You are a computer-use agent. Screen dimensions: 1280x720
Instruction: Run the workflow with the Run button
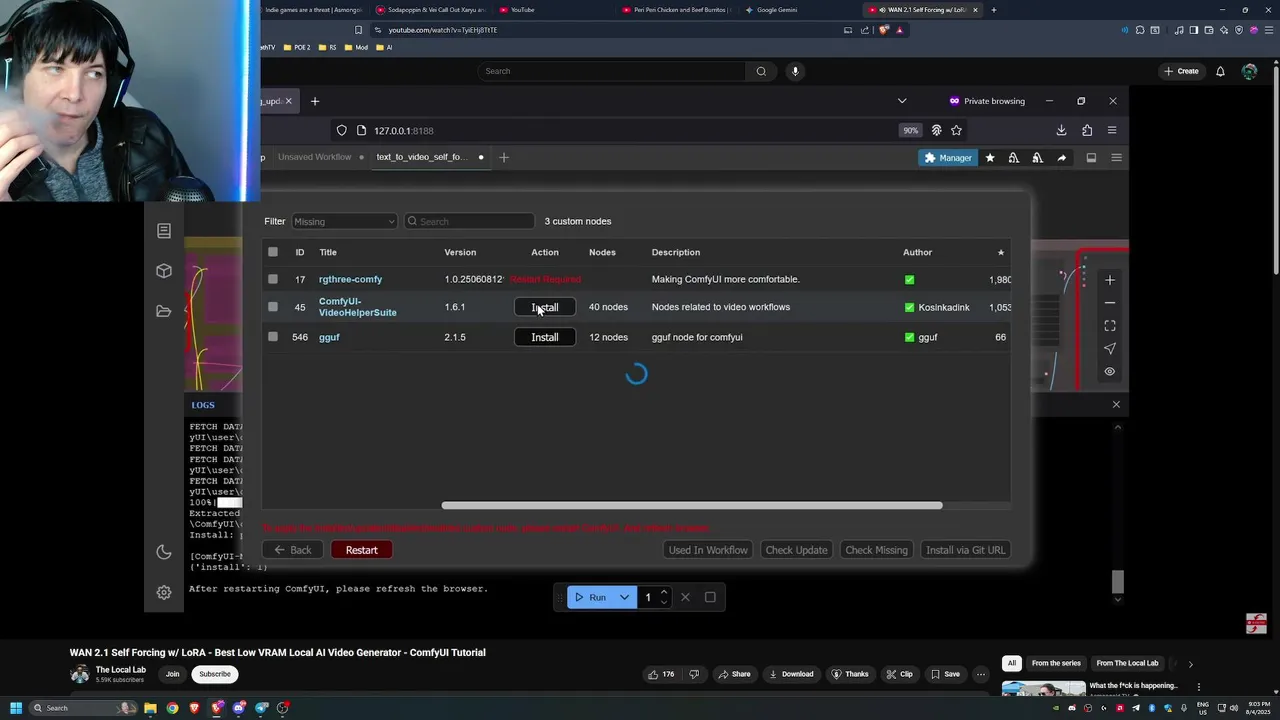click(591, 597)
